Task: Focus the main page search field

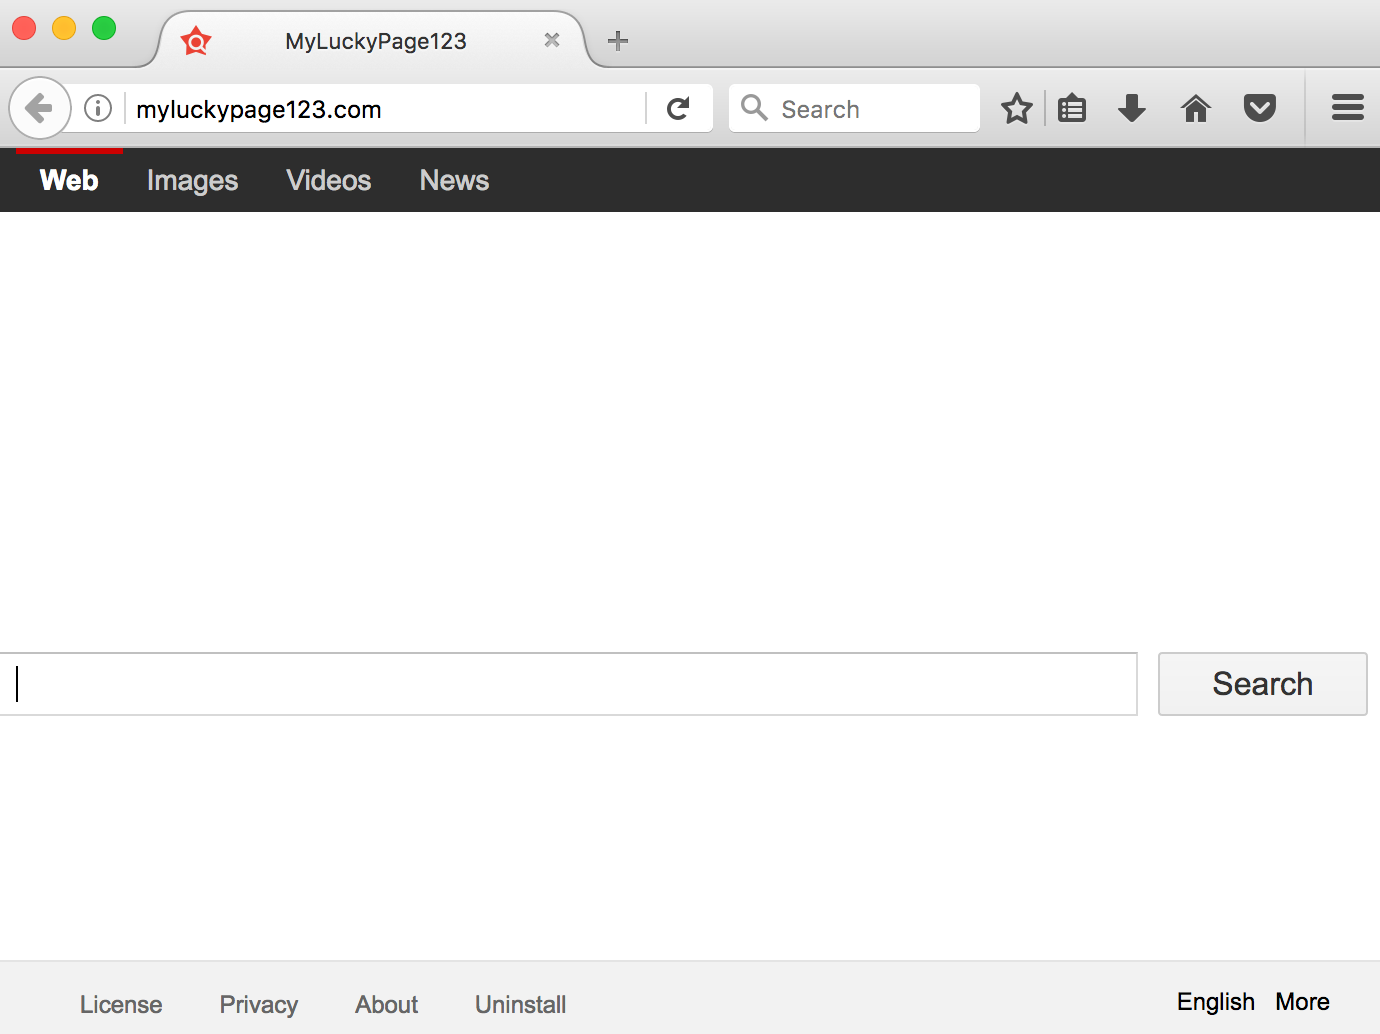Action: (x=570, y=684)
